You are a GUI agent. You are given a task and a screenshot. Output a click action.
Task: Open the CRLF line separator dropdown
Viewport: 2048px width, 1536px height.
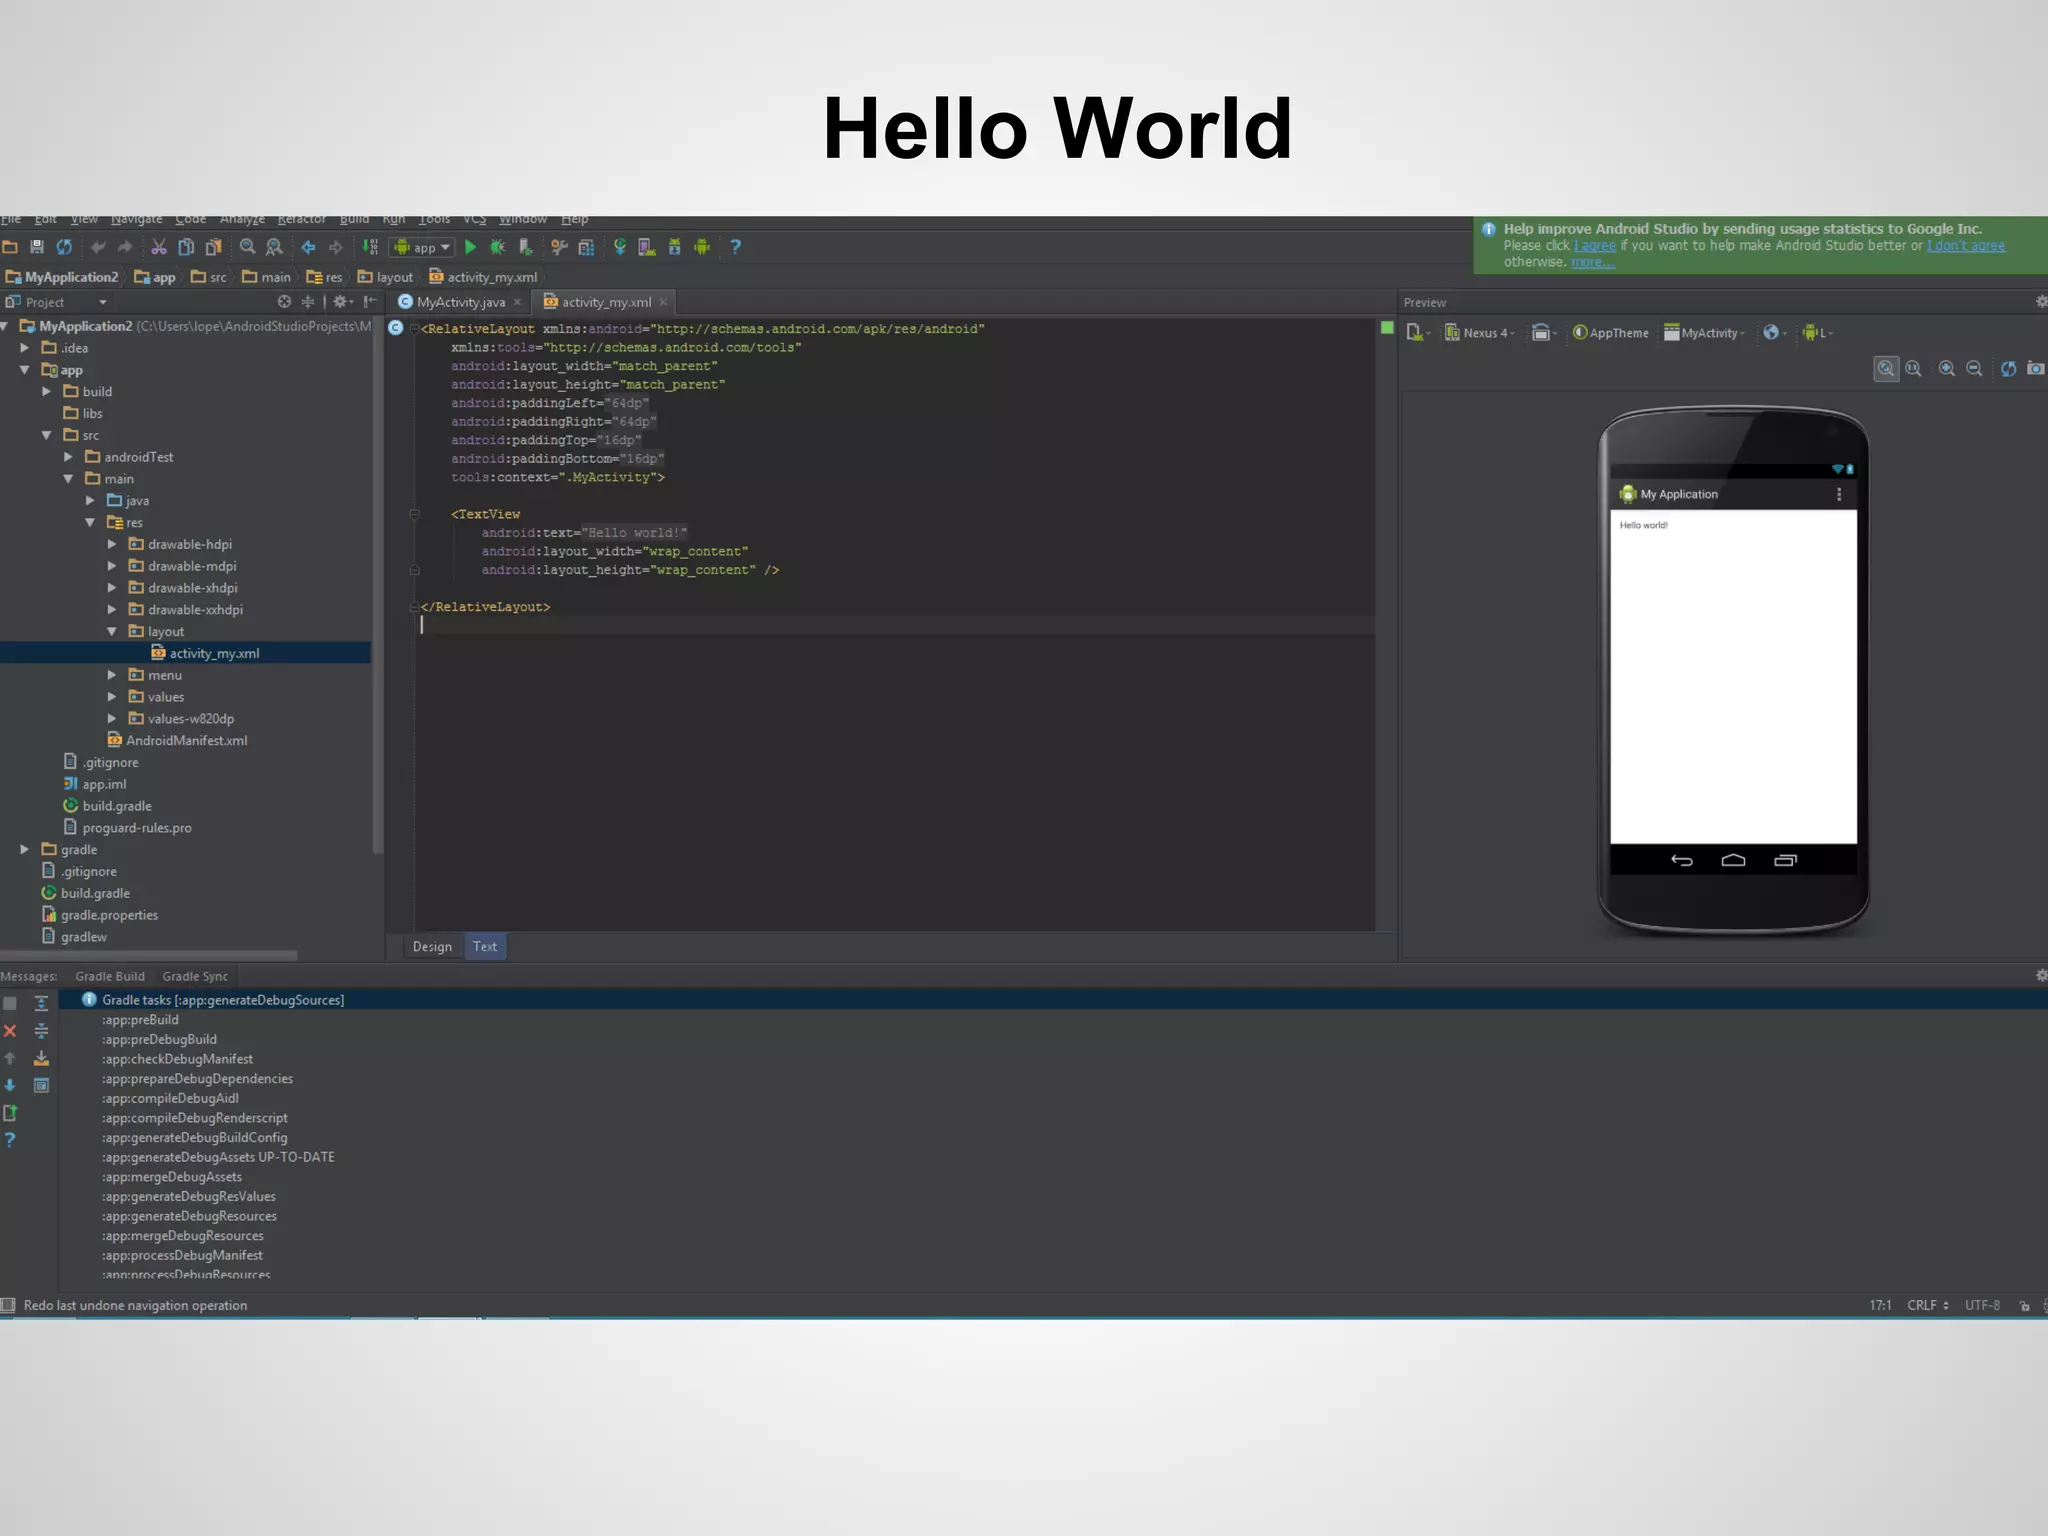tap(1928, 1305)
